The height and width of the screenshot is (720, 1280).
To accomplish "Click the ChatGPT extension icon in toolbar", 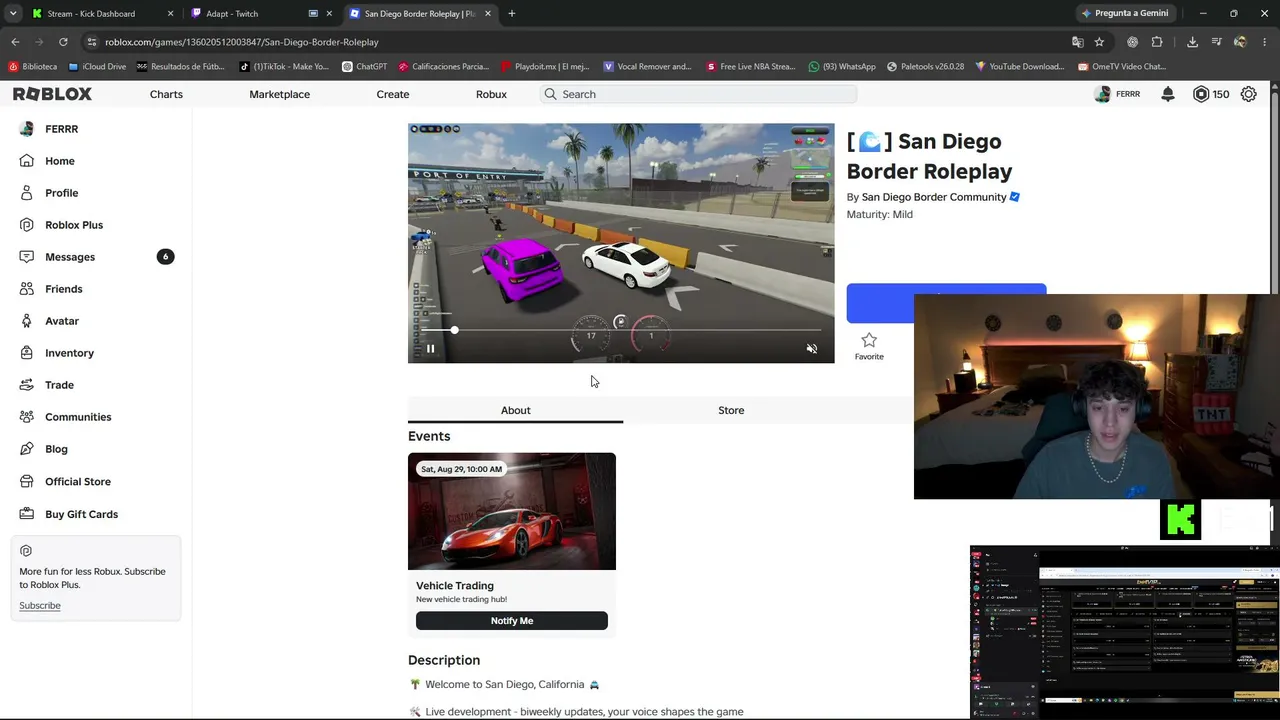I will coord(1132,42).
